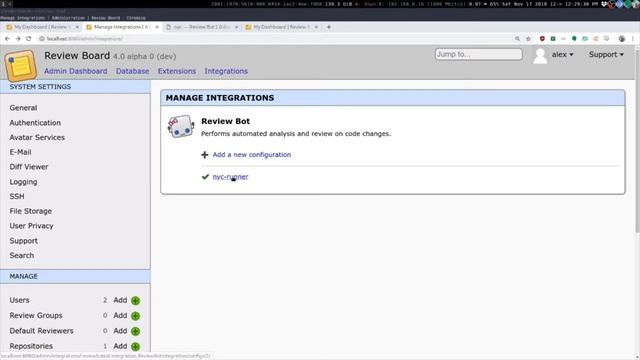Viewport: 640px width, 360px height.
Task: Open Search settings in sidebar
Action: pos(22,256)
